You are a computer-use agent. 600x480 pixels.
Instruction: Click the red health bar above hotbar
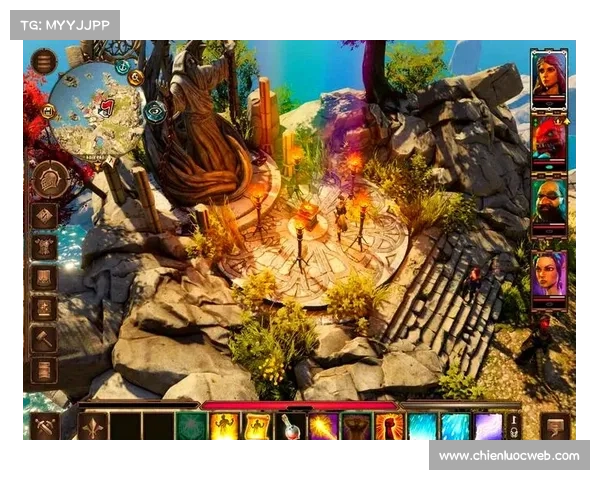click(x=299, y=406)
